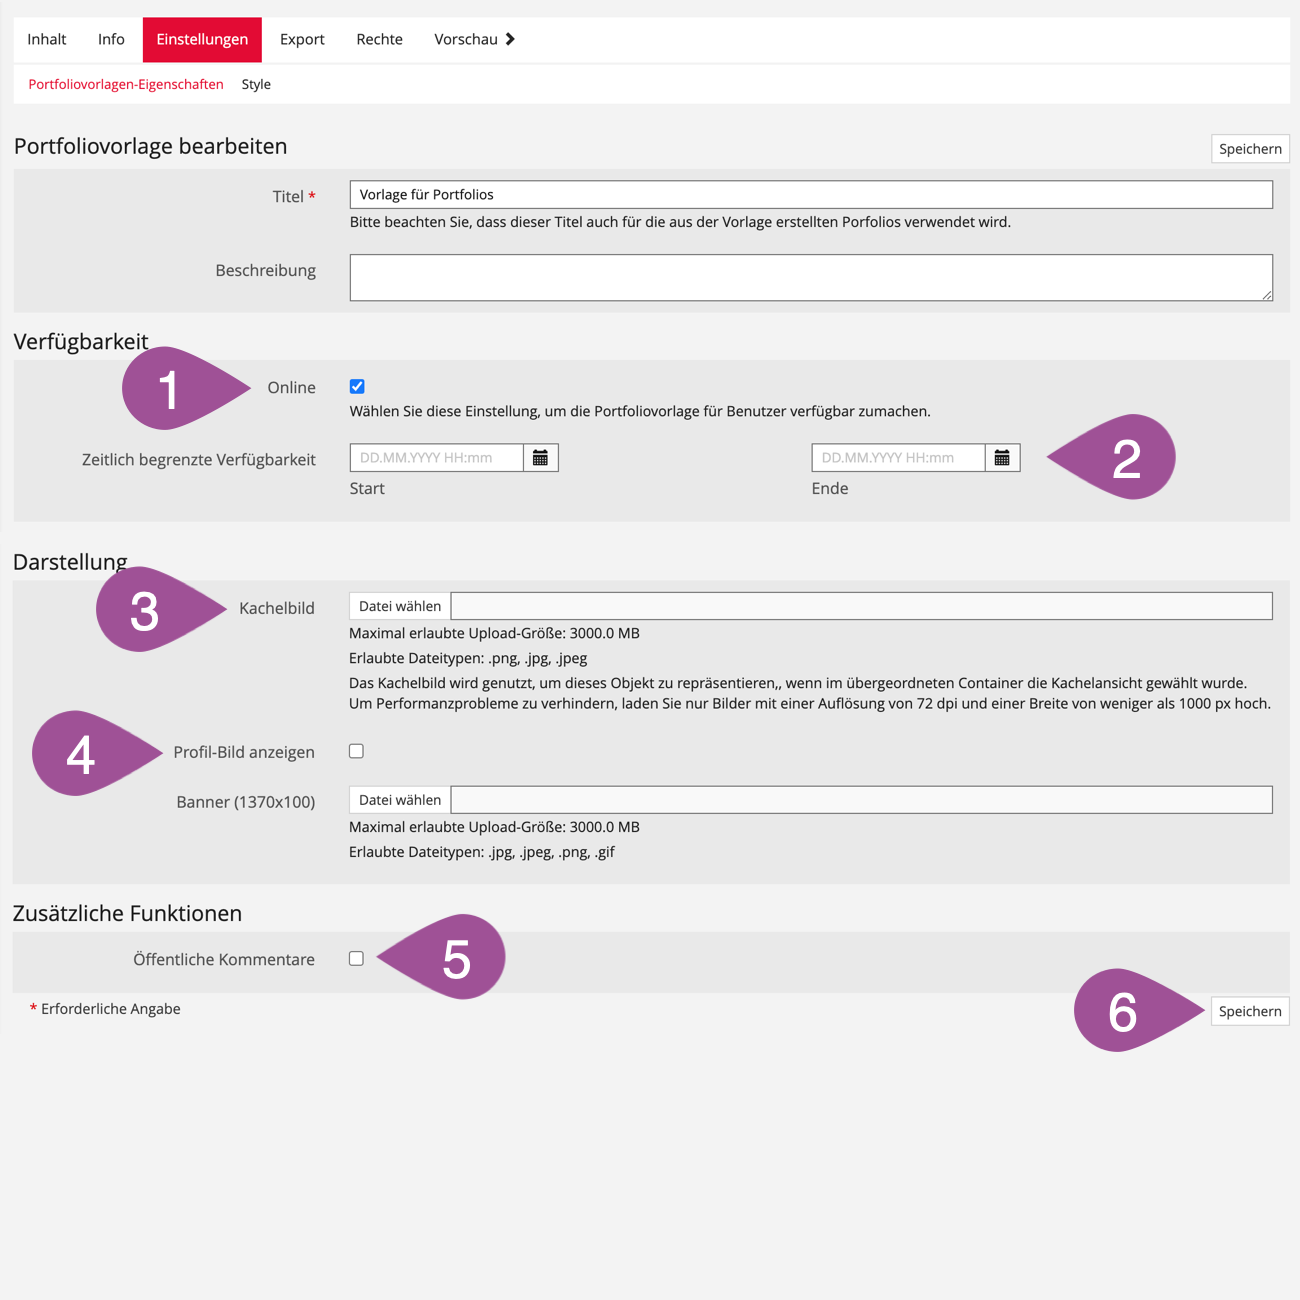Open the Info tab

[x=111, y=39]
